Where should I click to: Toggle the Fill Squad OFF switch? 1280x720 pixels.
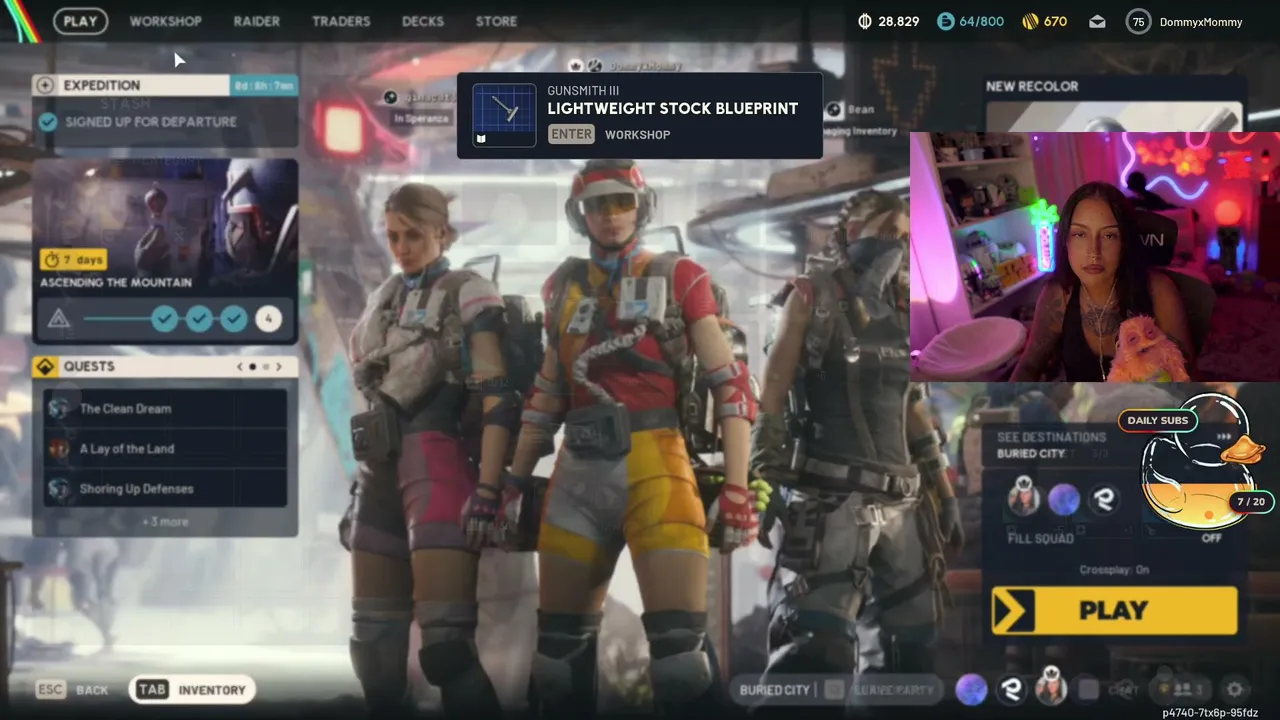1211,538
